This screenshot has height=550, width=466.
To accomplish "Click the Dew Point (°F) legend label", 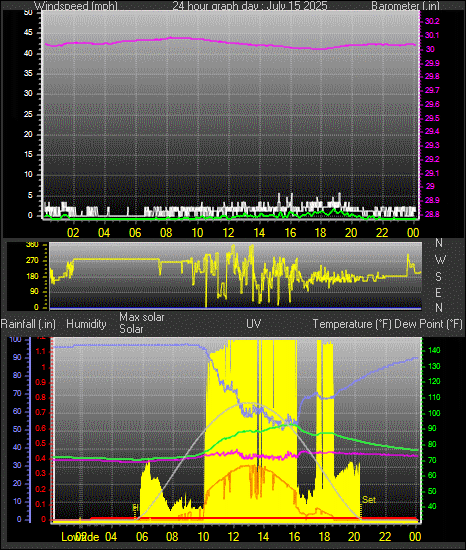I will (428, 324).
